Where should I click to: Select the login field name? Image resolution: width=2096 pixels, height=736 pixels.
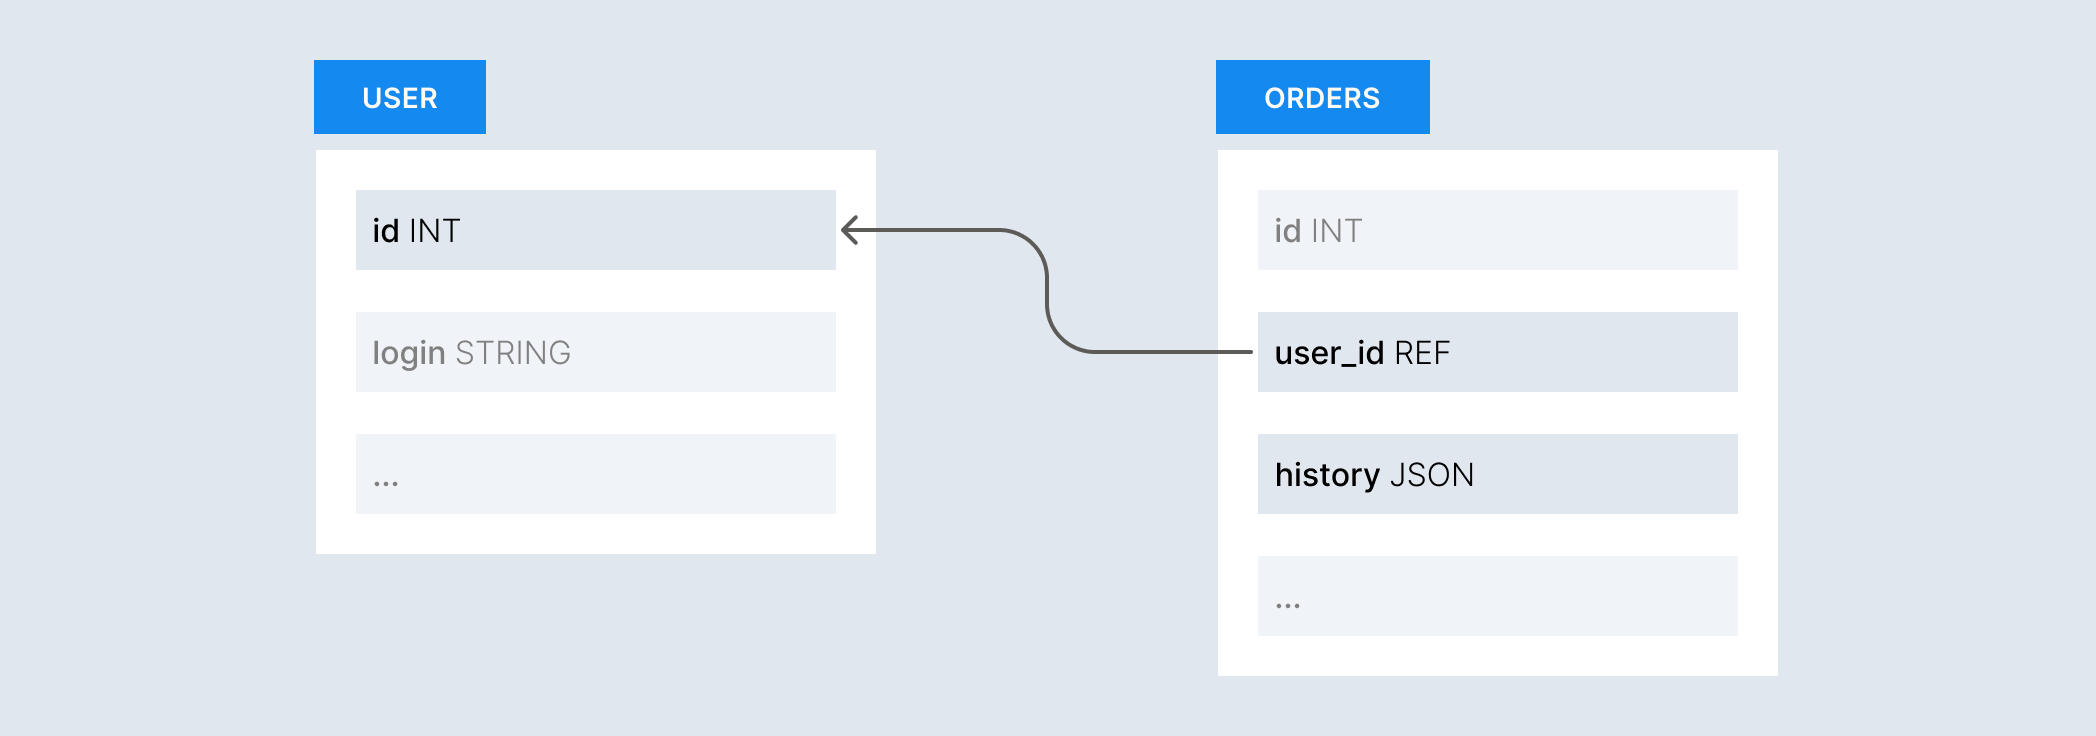coord(408,353)
